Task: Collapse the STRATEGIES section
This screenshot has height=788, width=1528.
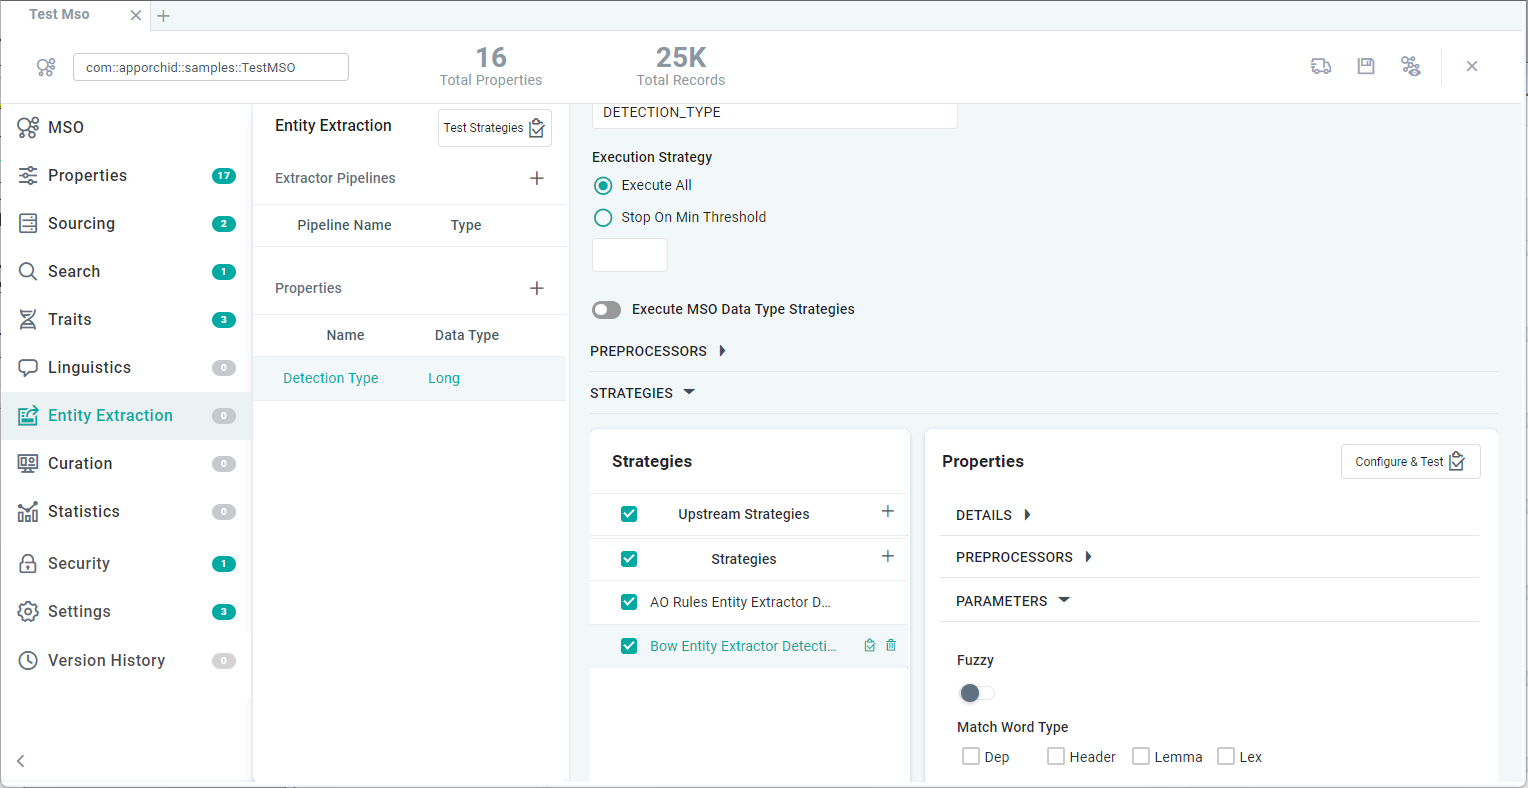Action: 642,393
